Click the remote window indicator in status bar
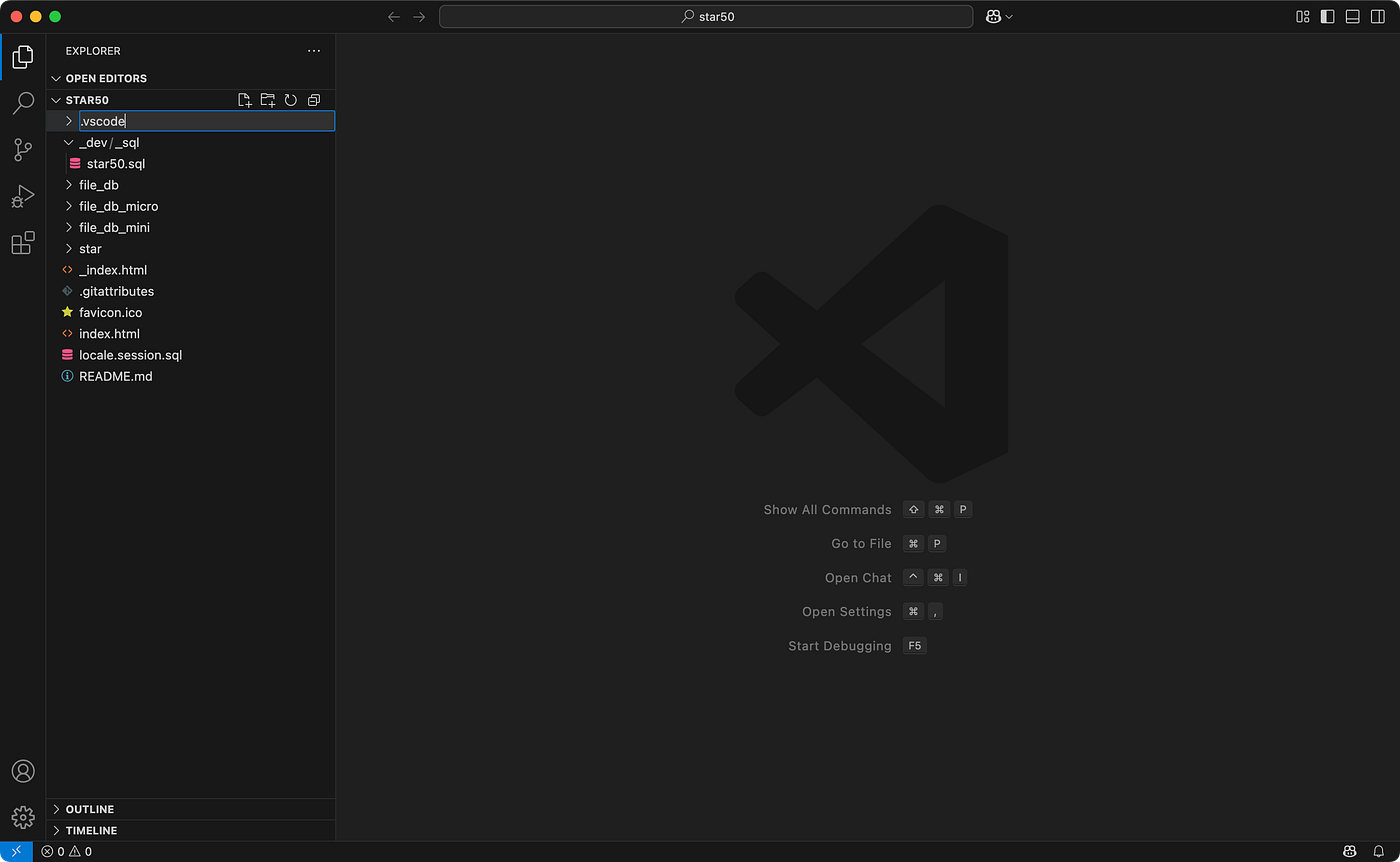The width and height of the screenshot is (1400, 862). tap(16, 852)
